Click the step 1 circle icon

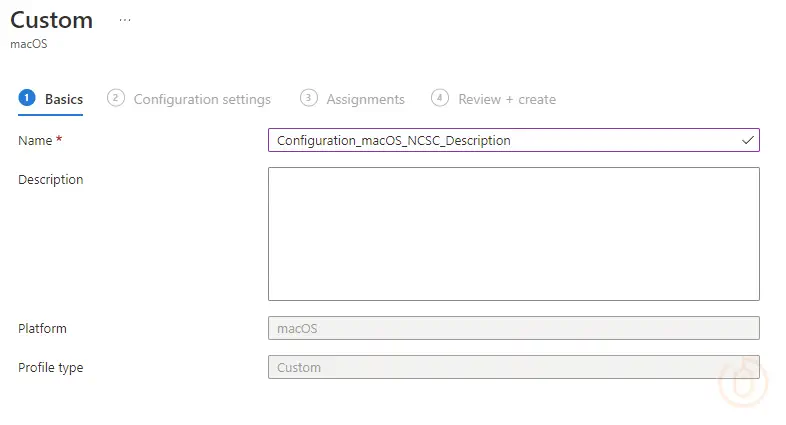coord(26,98)
